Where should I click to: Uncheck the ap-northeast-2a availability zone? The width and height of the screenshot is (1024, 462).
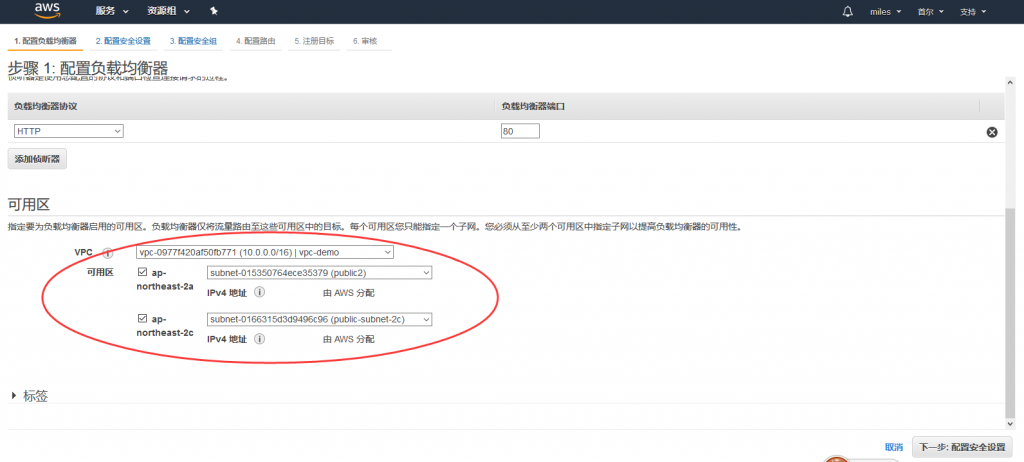(x=142, y=272)
